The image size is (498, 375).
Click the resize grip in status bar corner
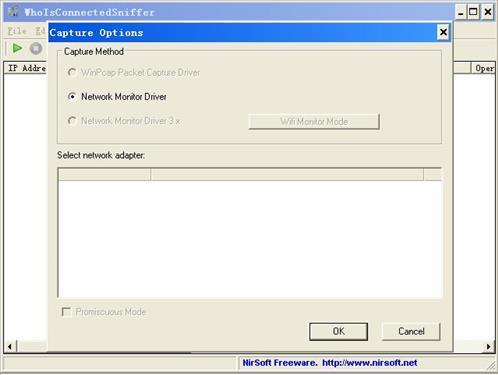[491, 366]
